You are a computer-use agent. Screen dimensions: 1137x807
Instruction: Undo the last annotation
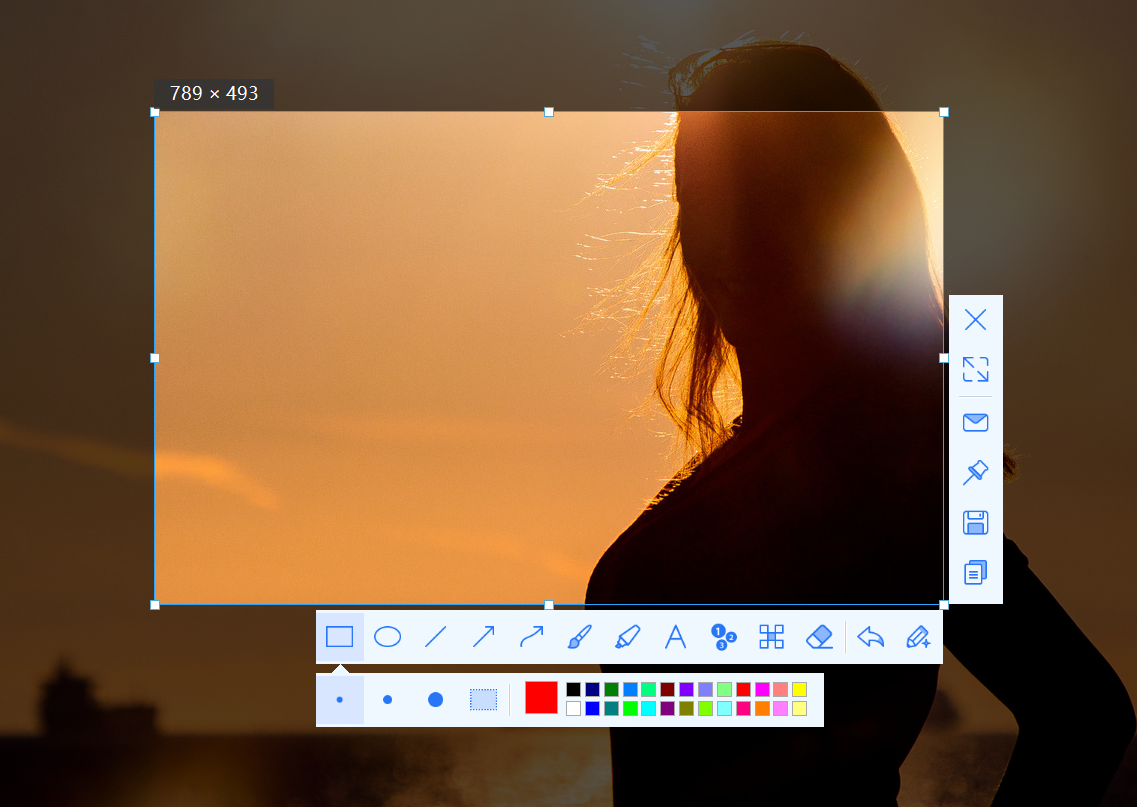click(871, 637)
